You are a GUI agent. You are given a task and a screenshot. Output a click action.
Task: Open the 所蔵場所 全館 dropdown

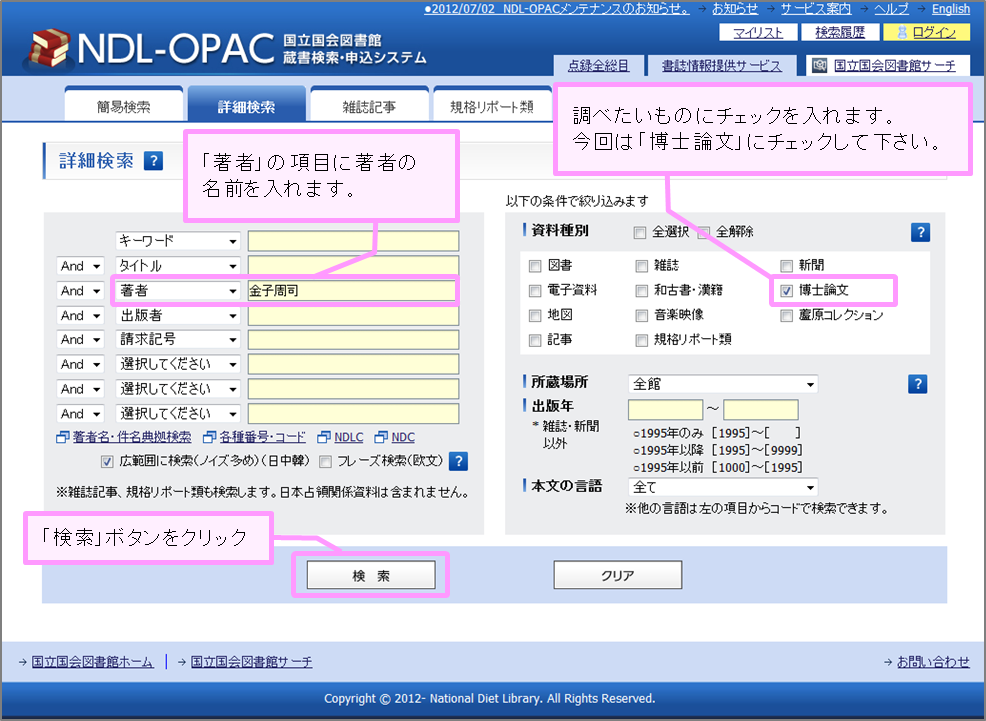tap(723, 383)
